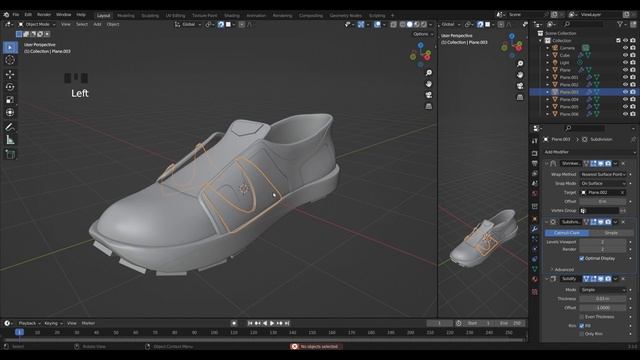640x360 pixels.
Task: Open the Render menu
Action: click(44, 15)
